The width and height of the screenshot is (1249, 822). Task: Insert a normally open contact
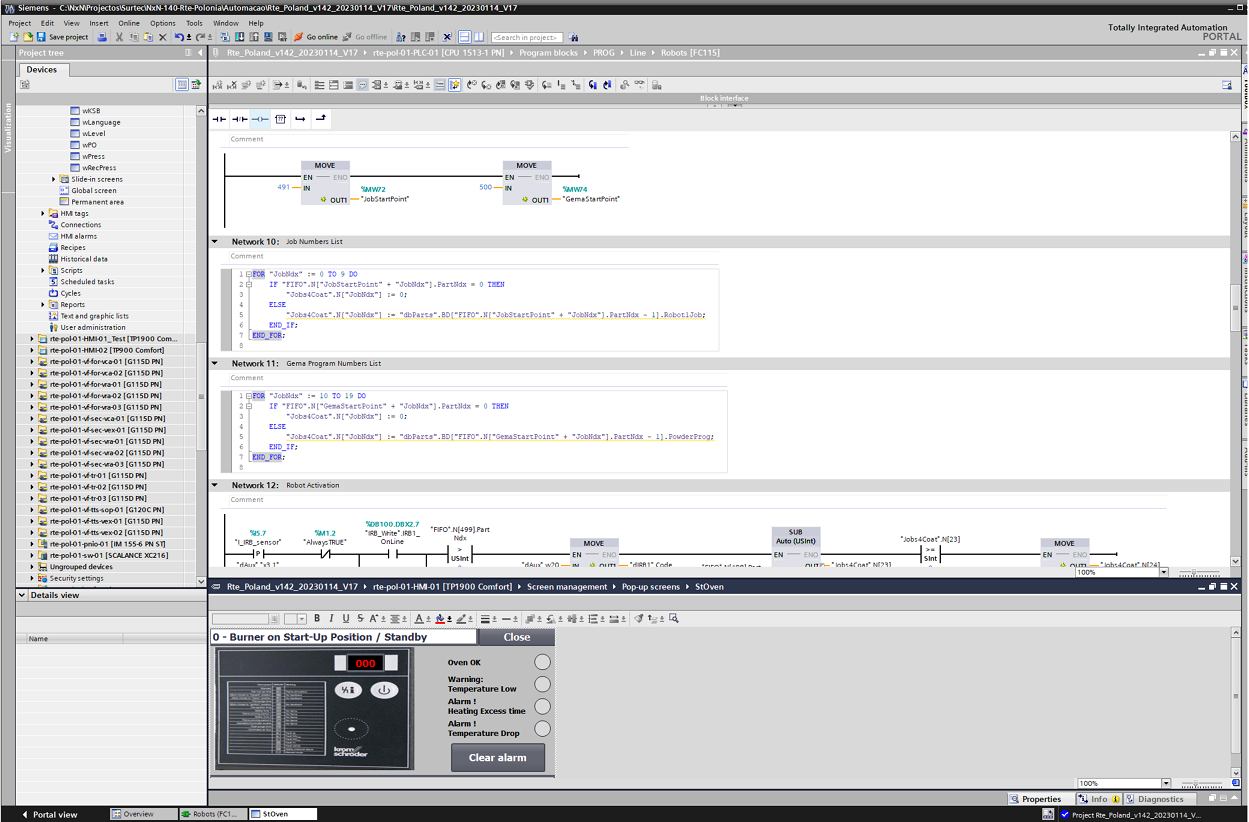coord(219,119)
